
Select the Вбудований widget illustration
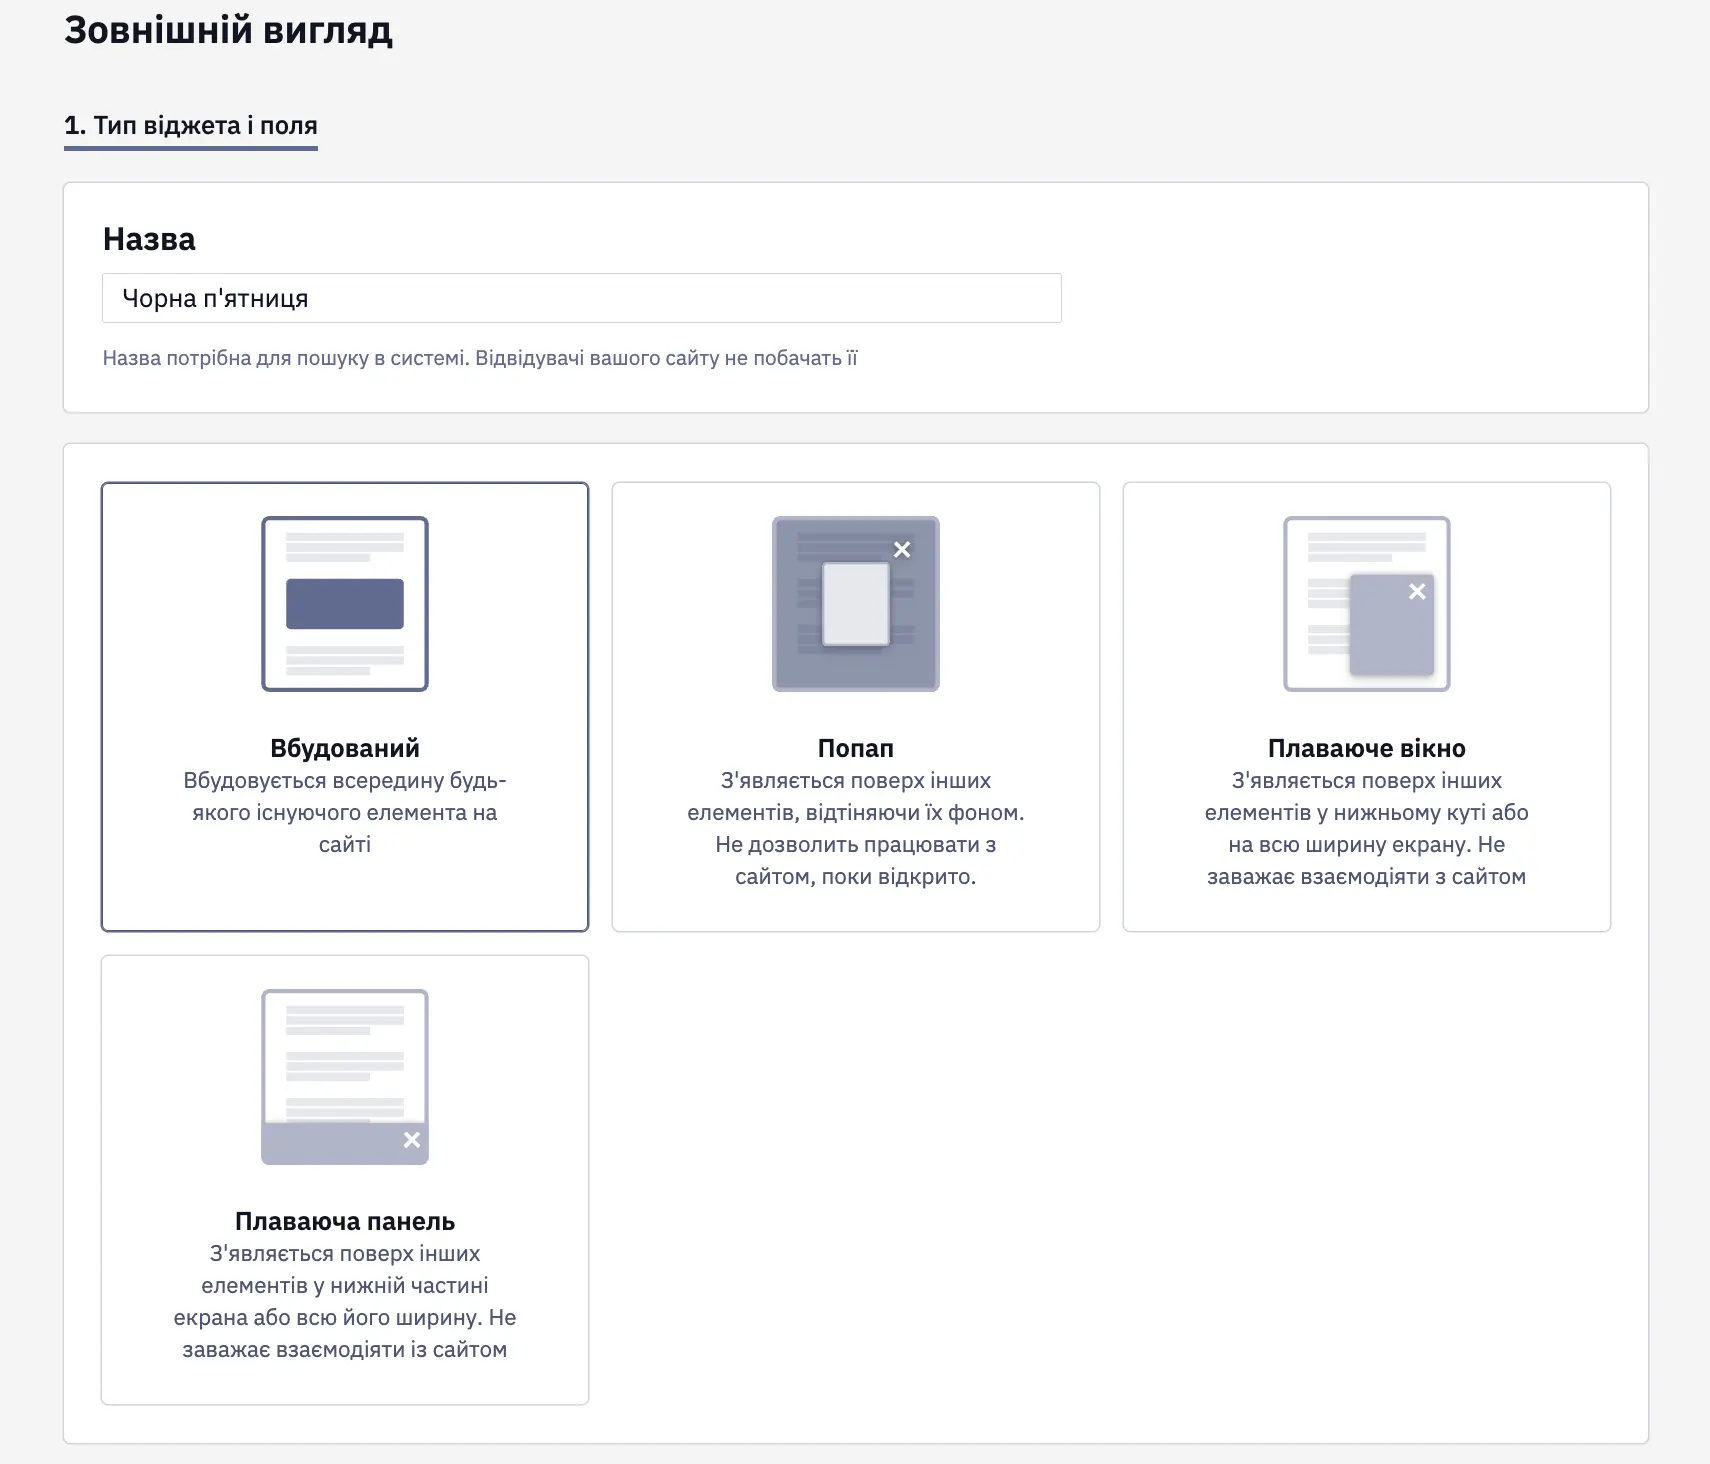click(345, 604)
